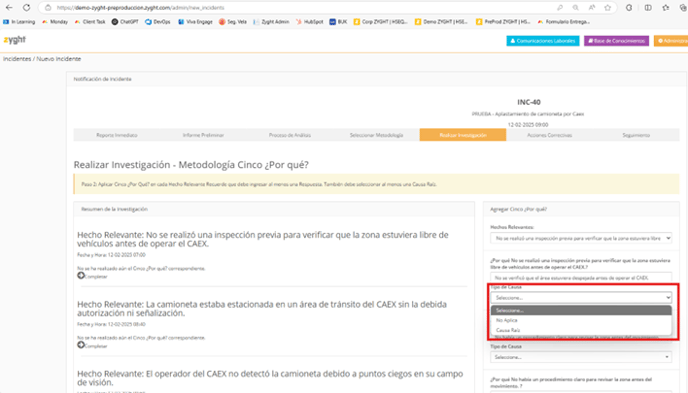This screenshot has height=393, width=688.
Task: Click the zyght logo
Action: [14, 39]
